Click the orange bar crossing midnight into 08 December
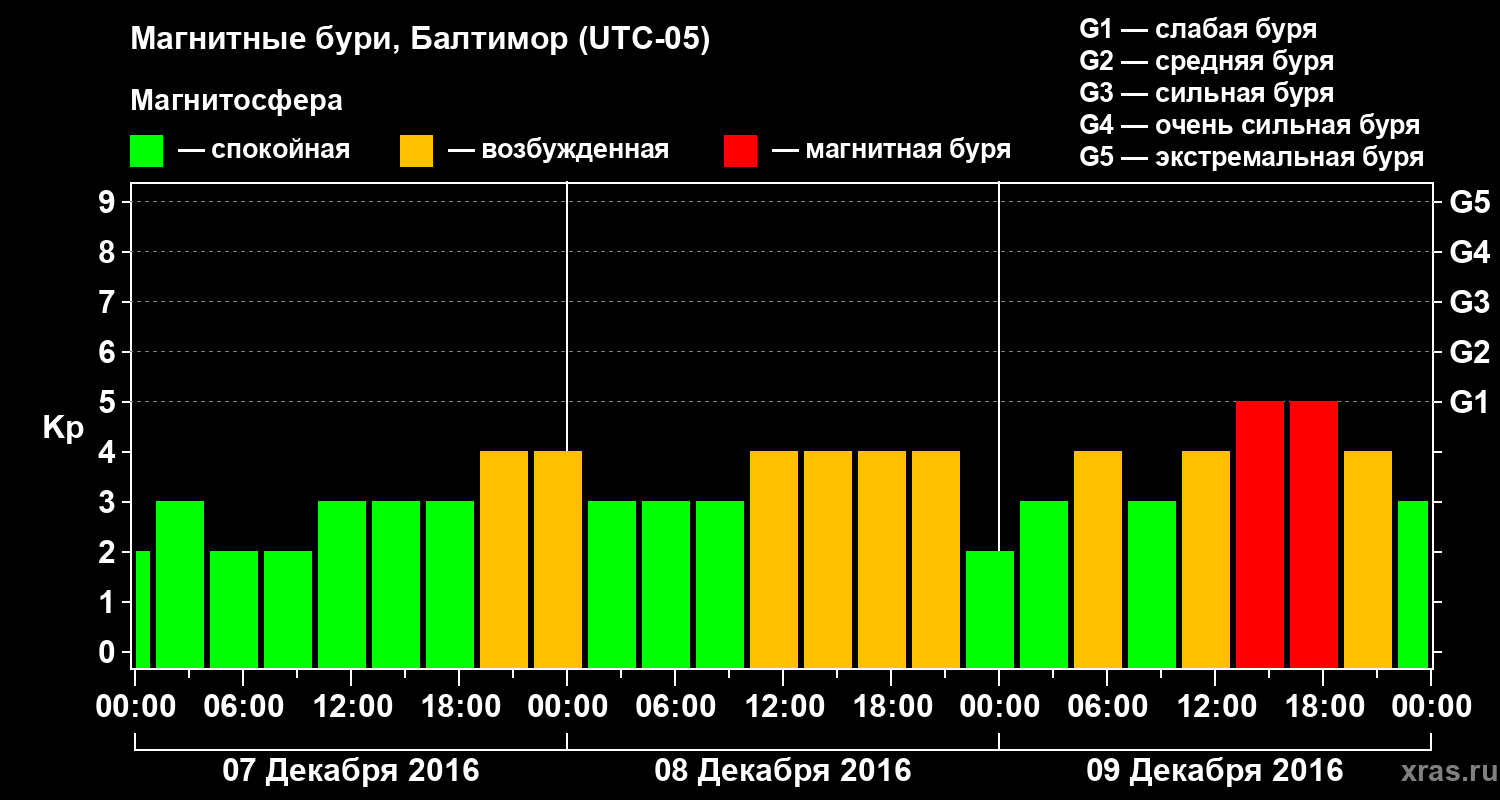Viewport: 1500px width, 800px height. pyautogui.click(x=558, y=559)
